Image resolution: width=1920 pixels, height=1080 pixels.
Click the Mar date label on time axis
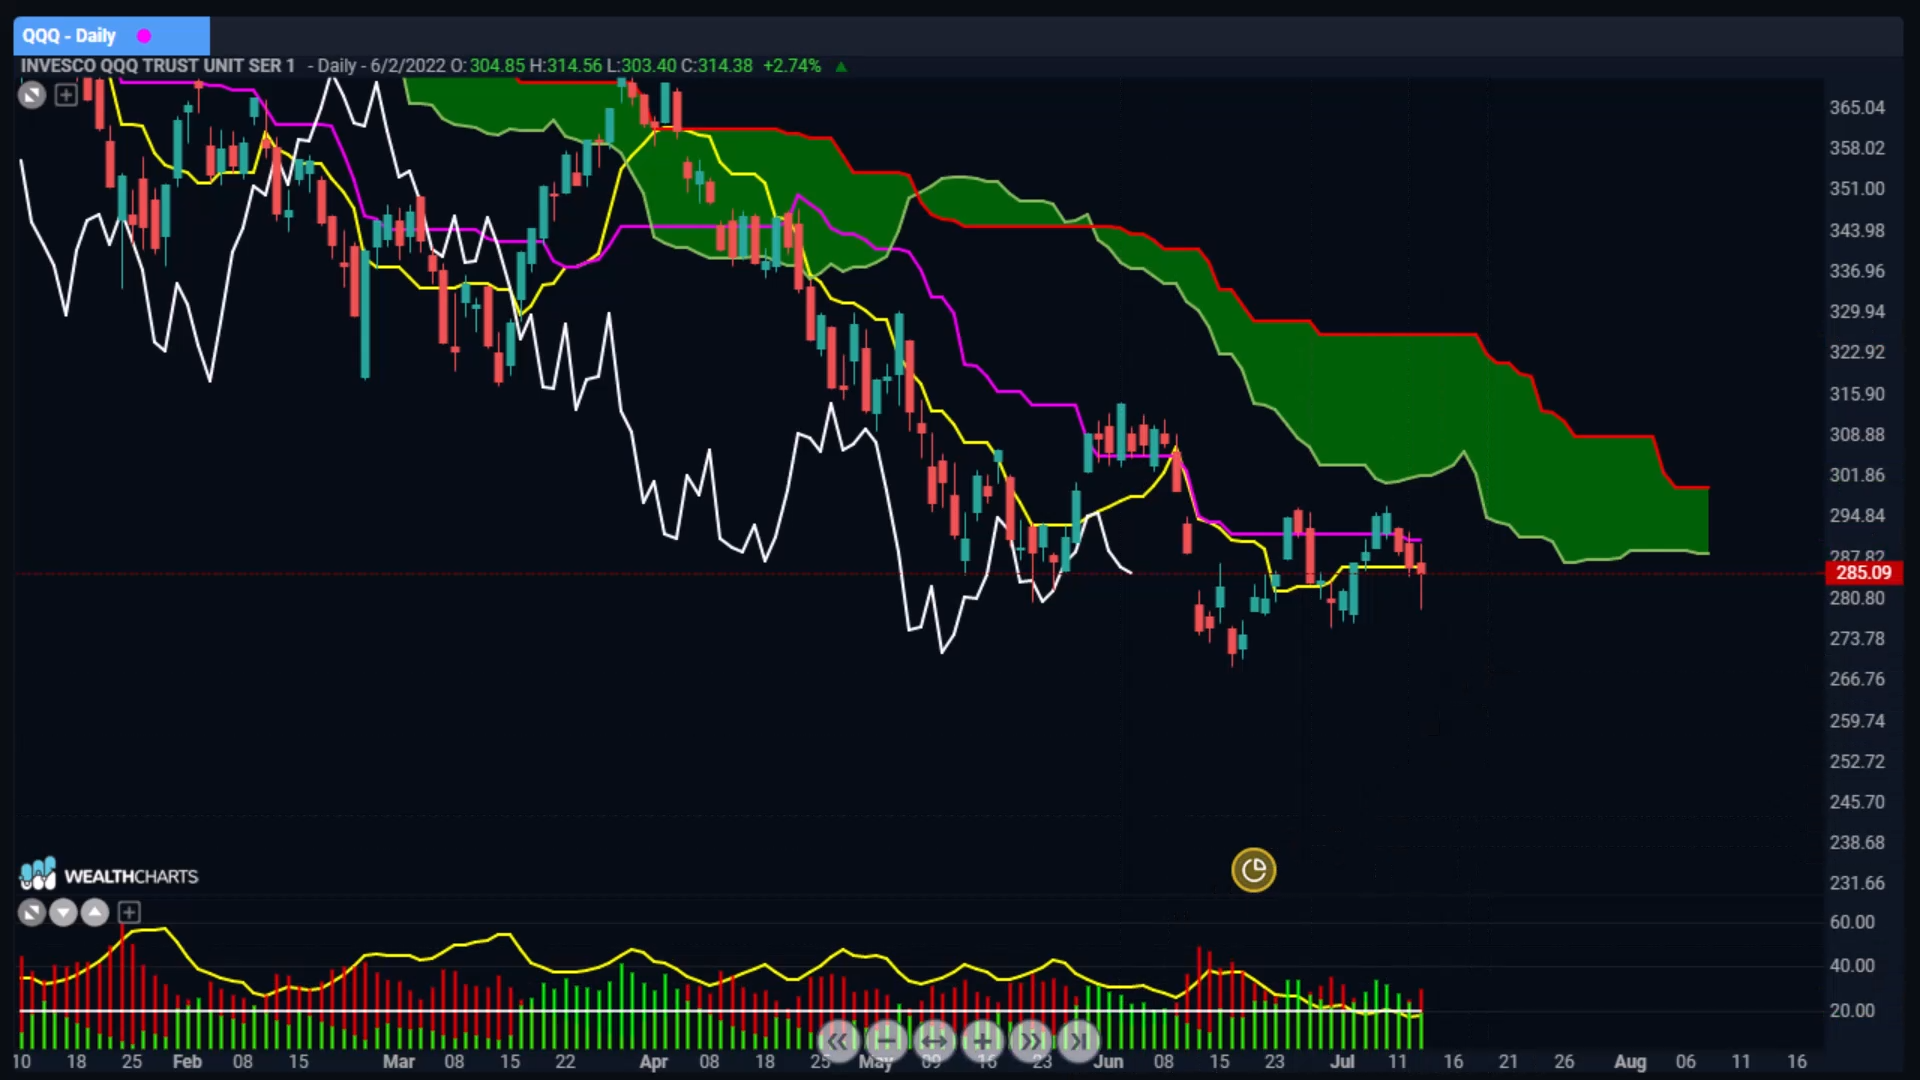[x=399, y=1062]
